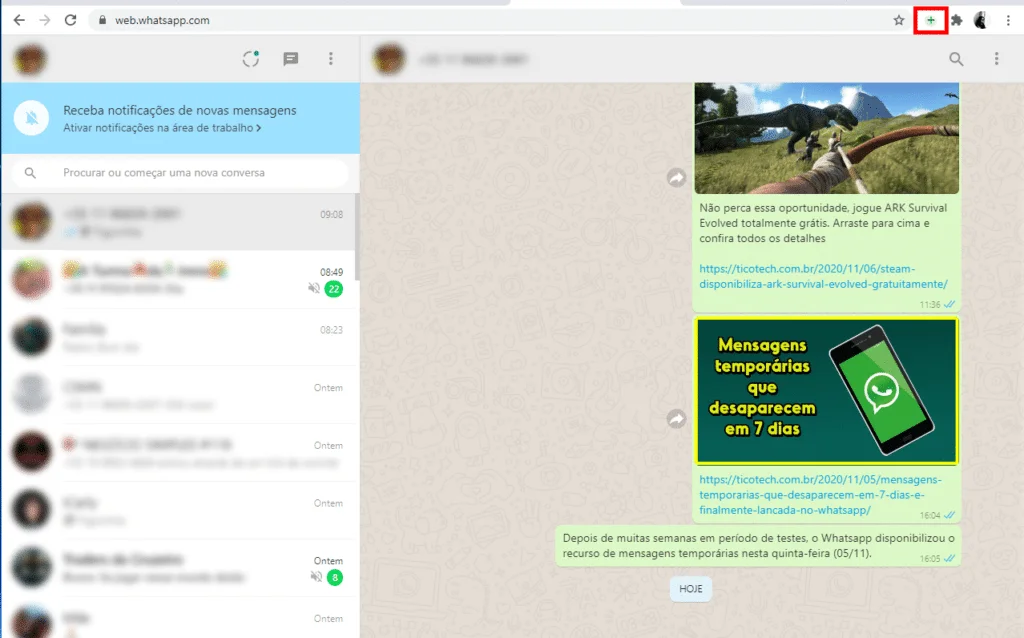
Task: Bookmark the page with the star icon
Action: pyautogui.click(x=898, y=19)
